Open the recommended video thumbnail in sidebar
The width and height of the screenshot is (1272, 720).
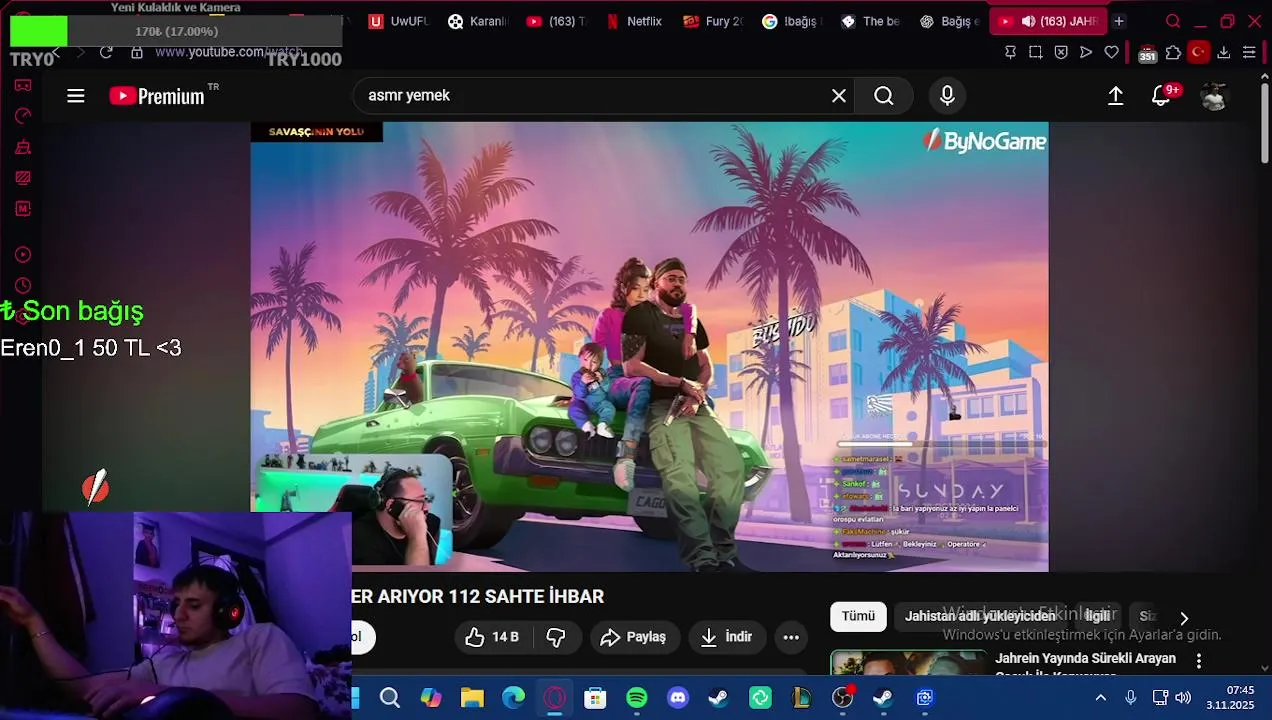coord(908,663)
